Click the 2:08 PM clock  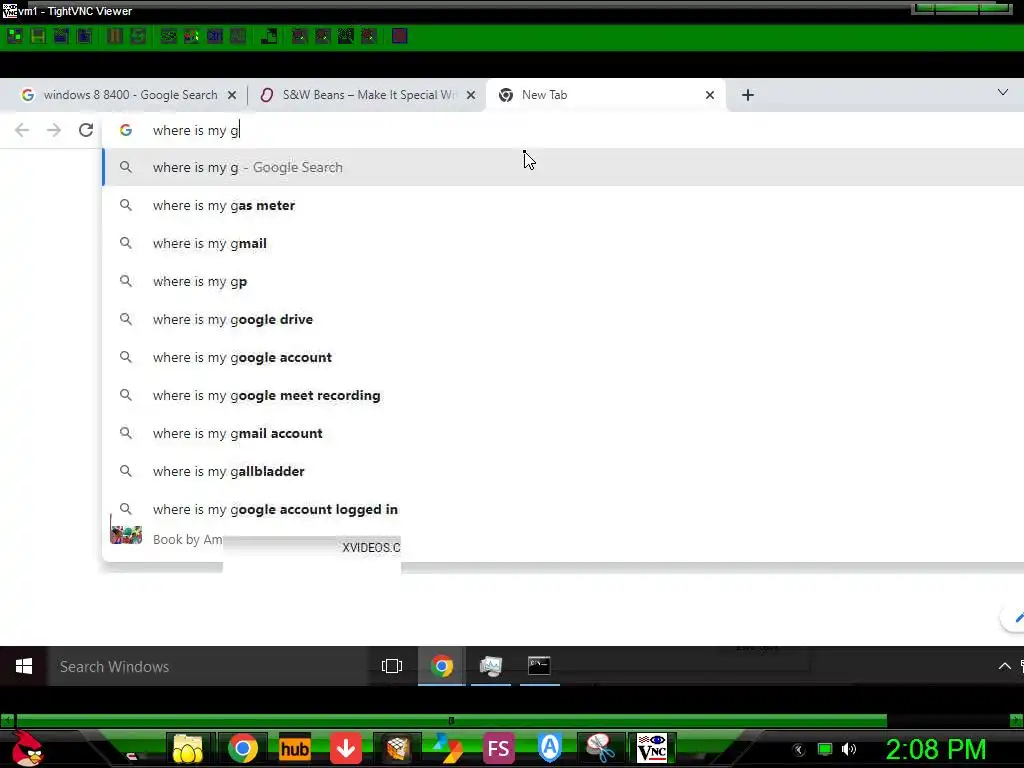936,749
